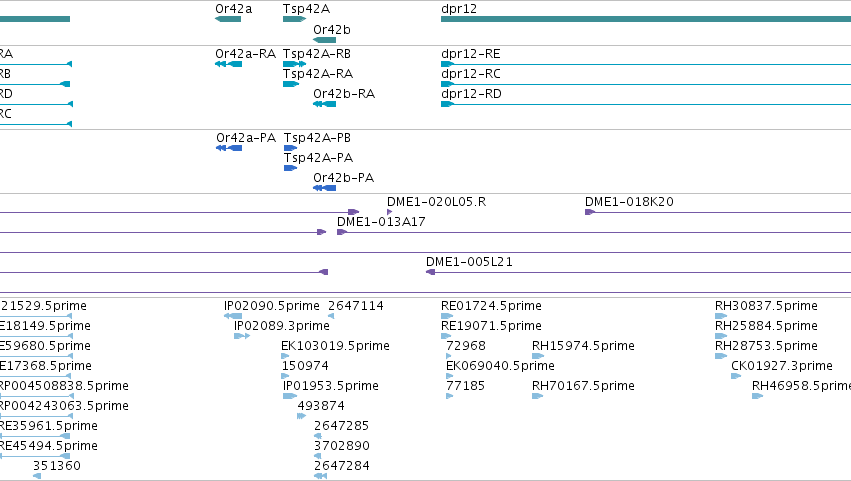
Task: Select the Or42b-RA transcript glyph
Action: (x=325, y=104)
